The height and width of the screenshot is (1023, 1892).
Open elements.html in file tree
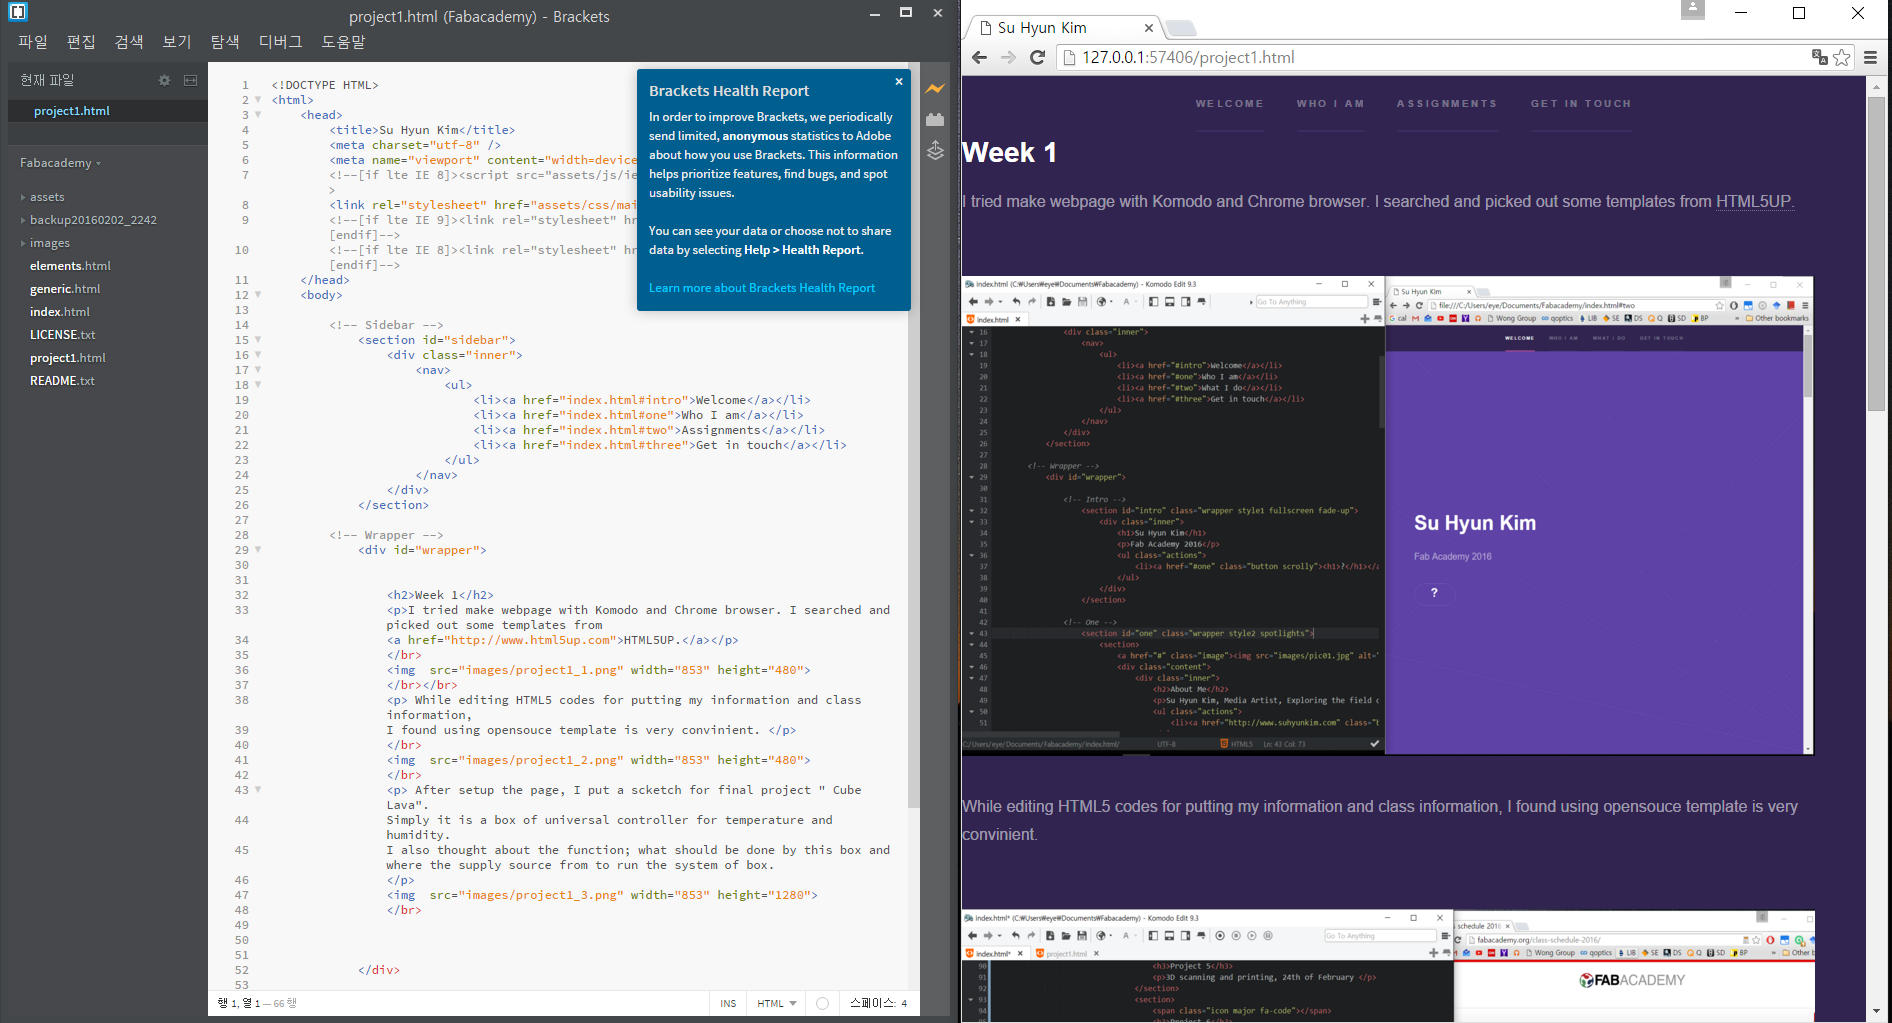click(70, 266)
